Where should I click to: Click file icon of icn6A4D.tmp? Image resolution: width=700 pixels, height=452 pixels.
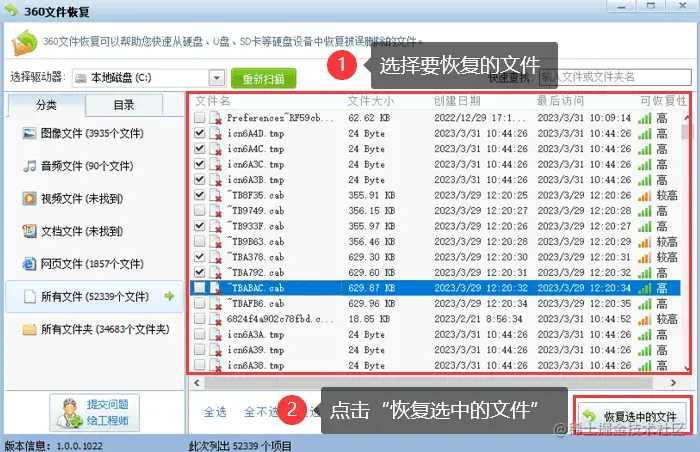[x=216, y=134]
